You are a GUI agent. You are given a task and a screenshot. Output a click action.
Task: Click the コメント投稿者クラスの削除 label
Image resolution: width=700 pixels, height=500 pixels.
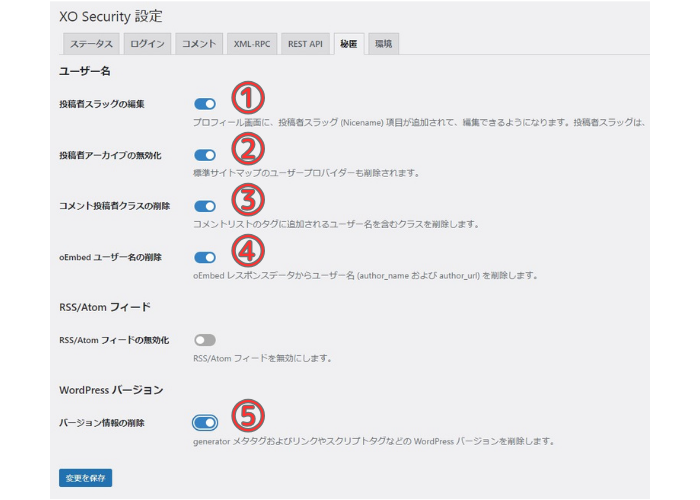(115, 206)
